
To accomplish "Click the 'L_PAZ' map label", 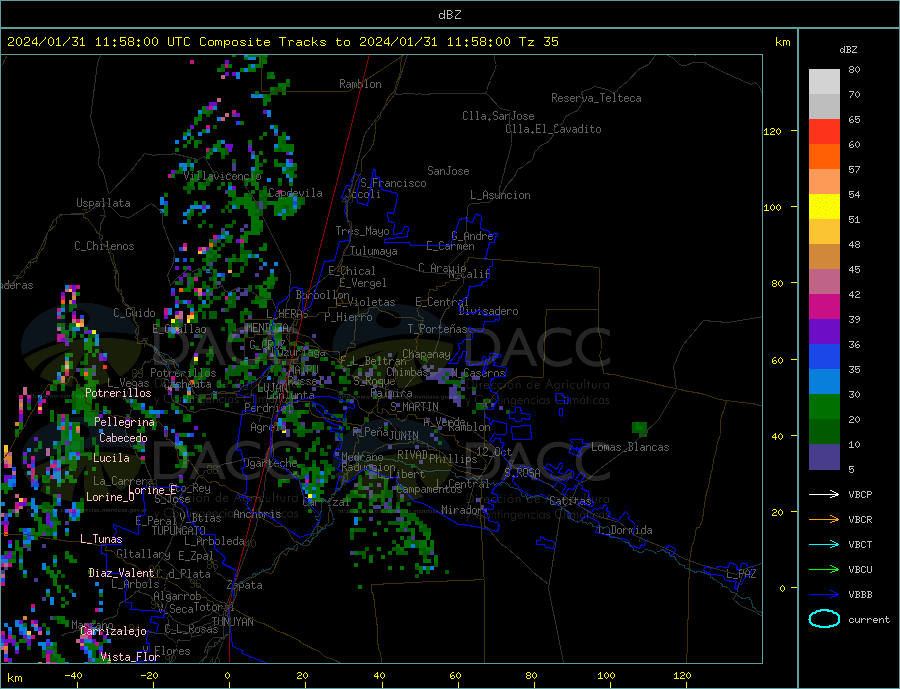I will point(742,574).
